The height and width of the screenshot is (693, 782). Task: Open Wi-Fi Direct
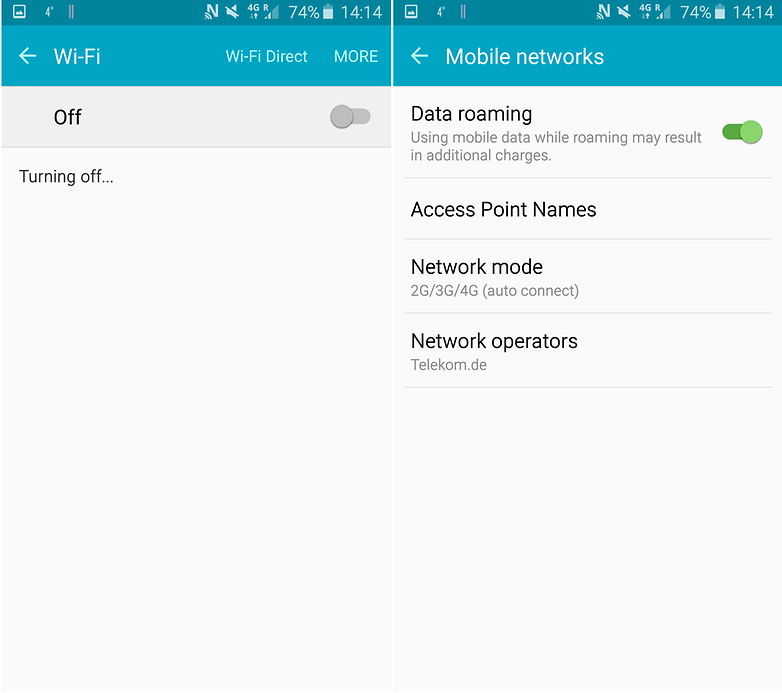tap(266, 56)
